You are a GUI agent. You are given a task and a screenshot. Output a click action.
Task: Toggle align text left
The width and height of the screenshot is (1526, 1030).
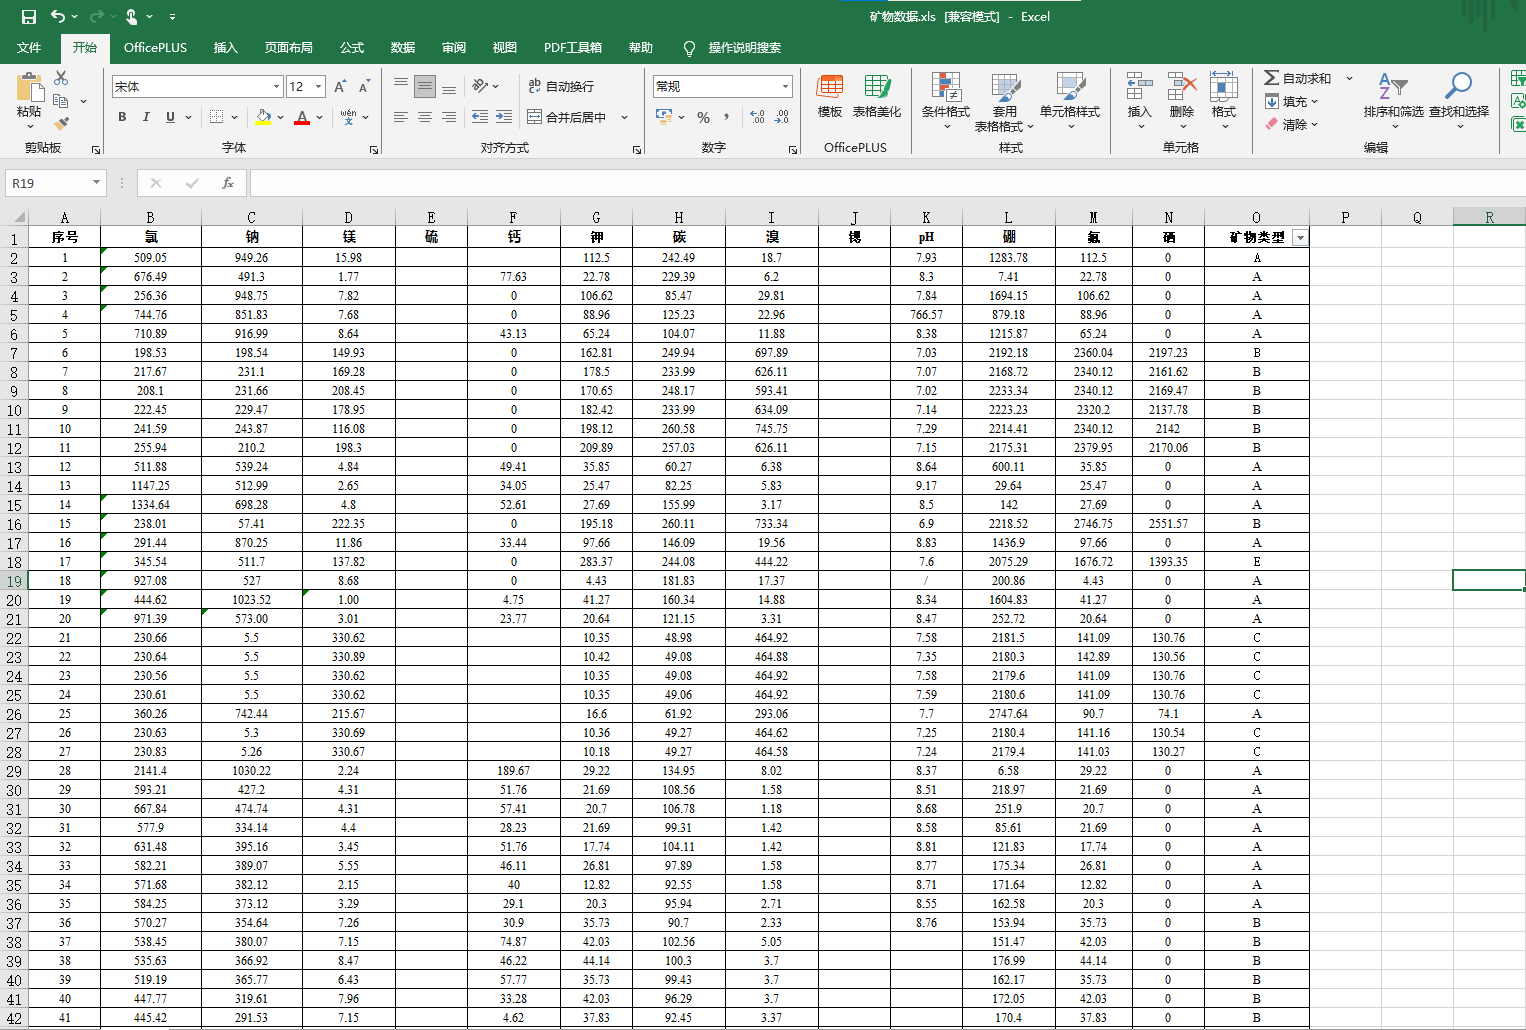(x=400, y=117)
